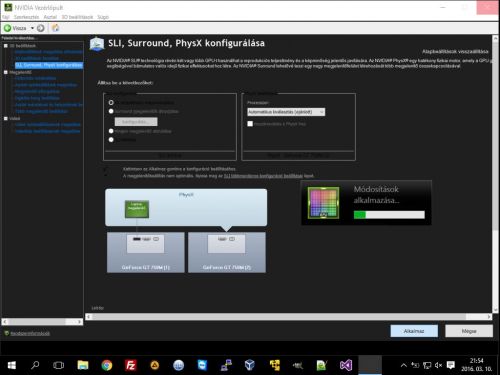500x375 pixels.
Task: Open the PhysX Processzor dropdown
Action: pyautogui.click(x=286, y=112)
